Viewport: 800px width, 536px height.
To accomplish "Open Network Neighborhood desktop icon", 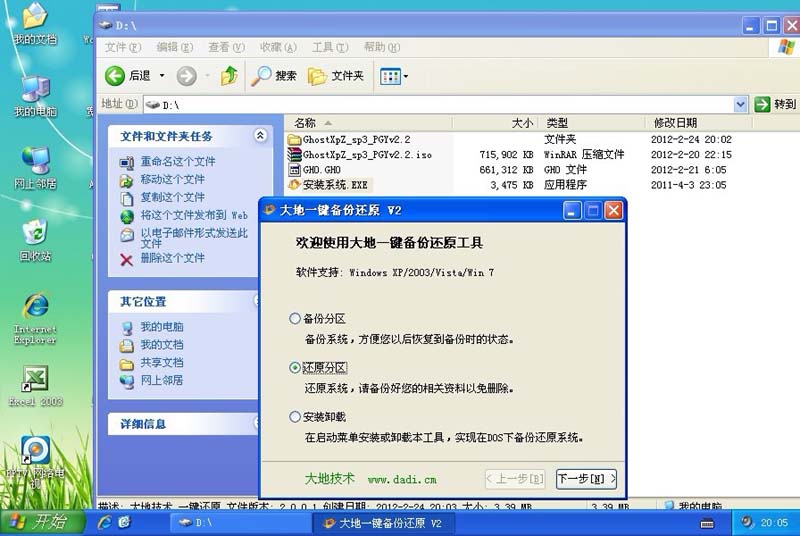I will [x=35, y=169].
